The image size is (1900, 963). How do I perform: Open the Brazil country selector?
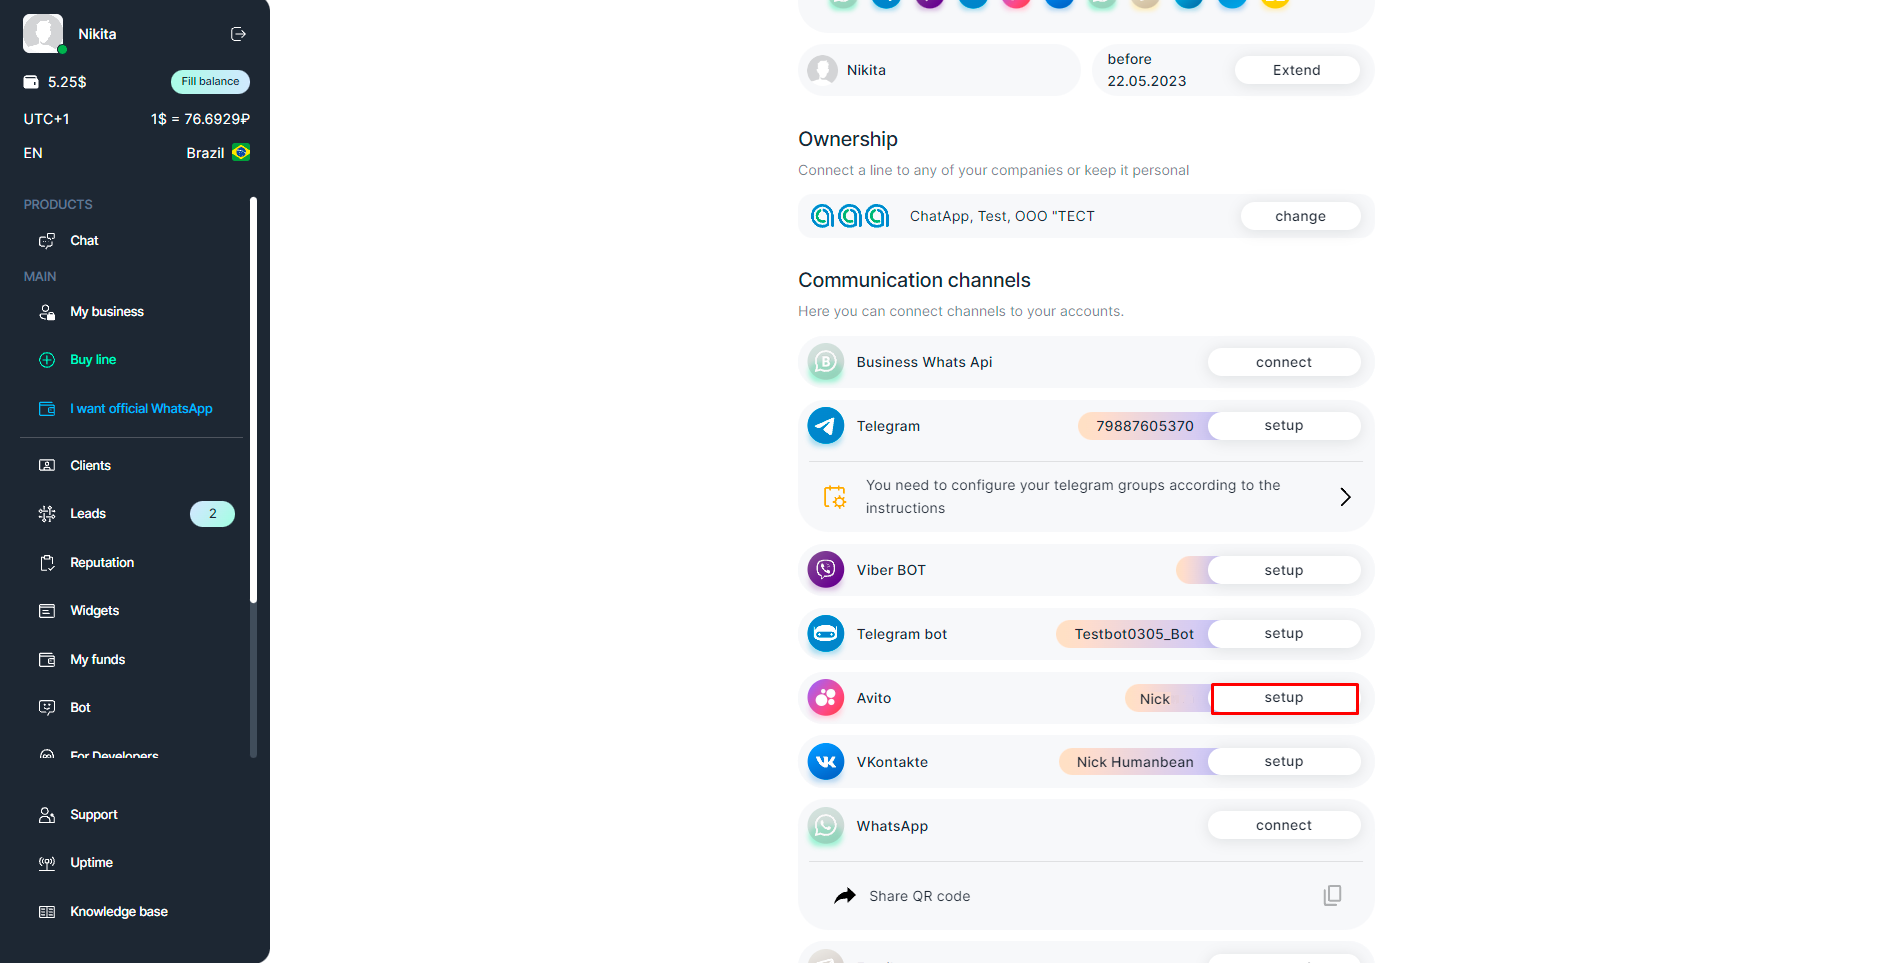pyautogui.click(x=218, y=153)
